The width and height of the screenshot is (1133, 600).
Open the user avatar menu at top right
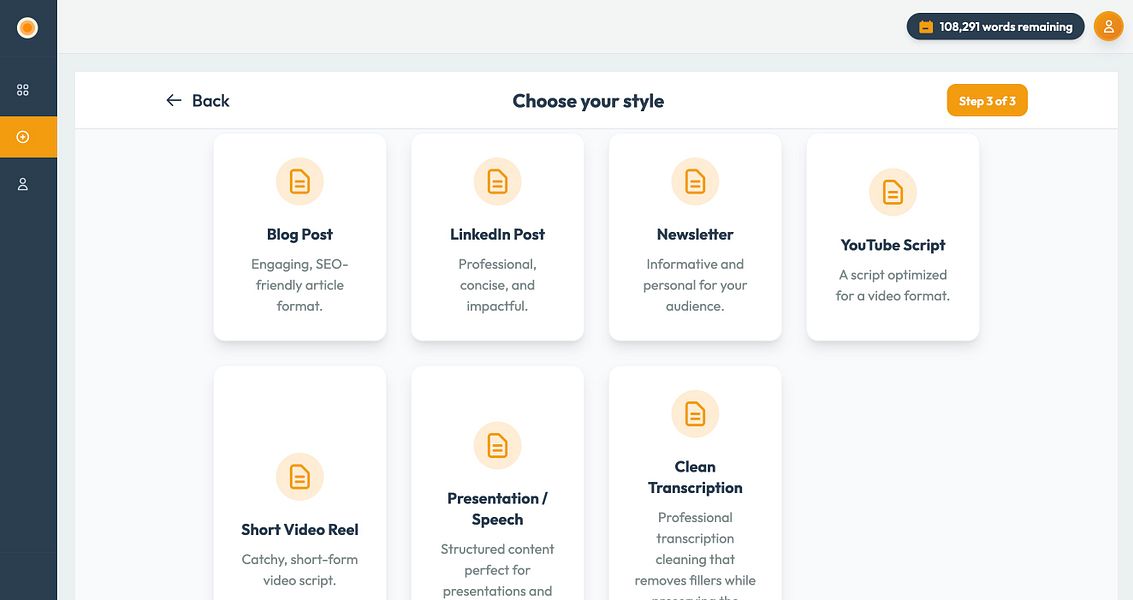point(1108,27)
